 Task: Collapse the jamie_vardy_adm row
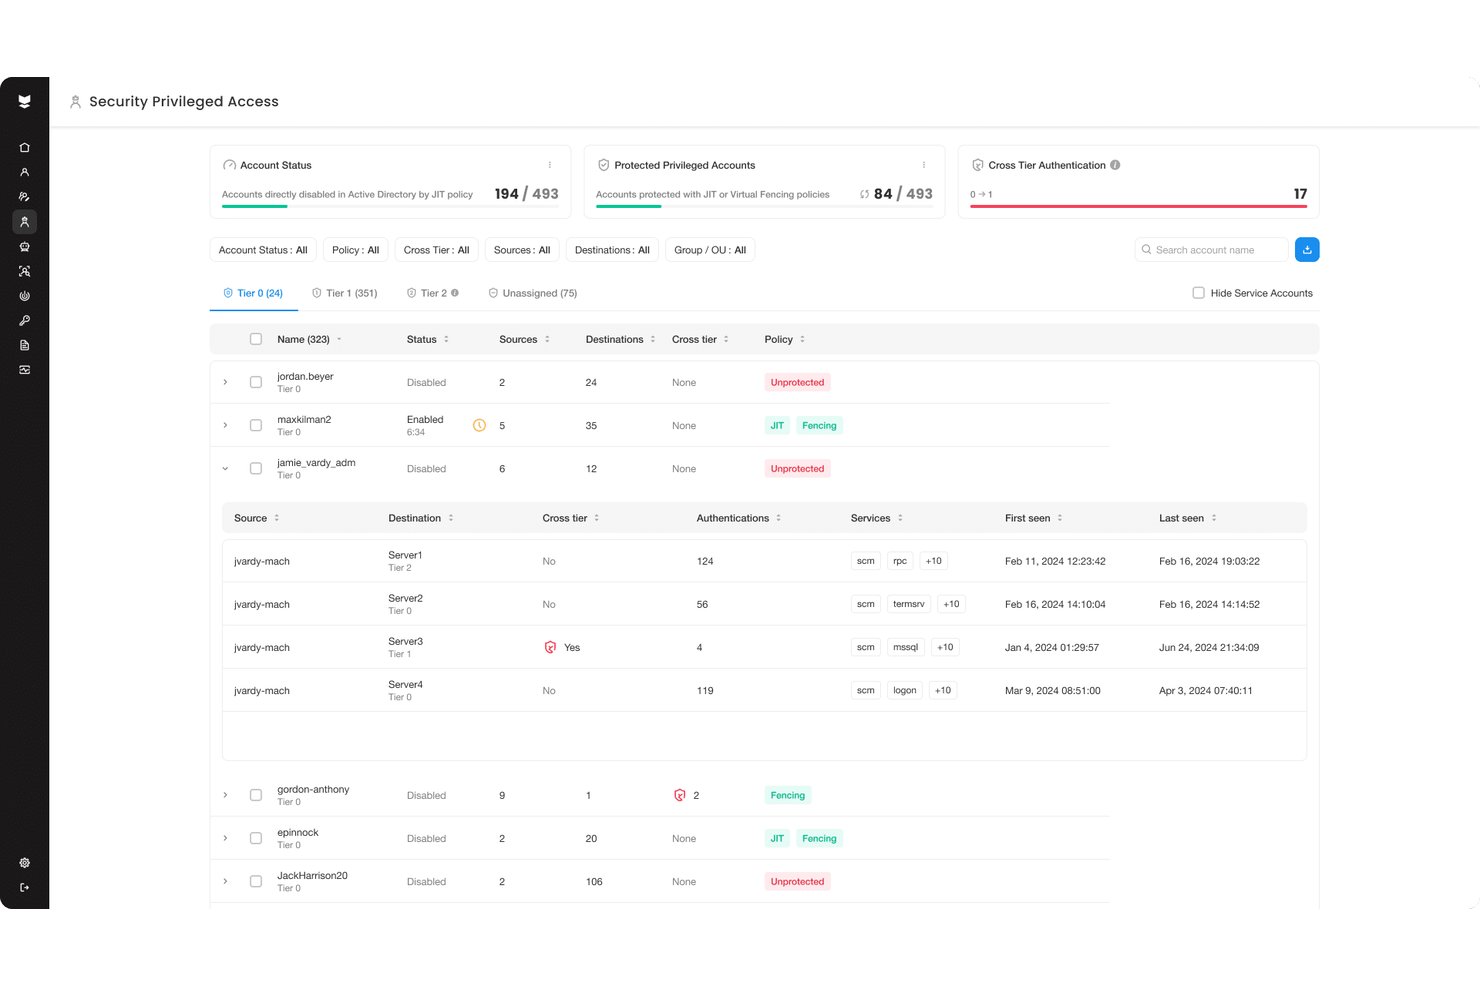225,468
